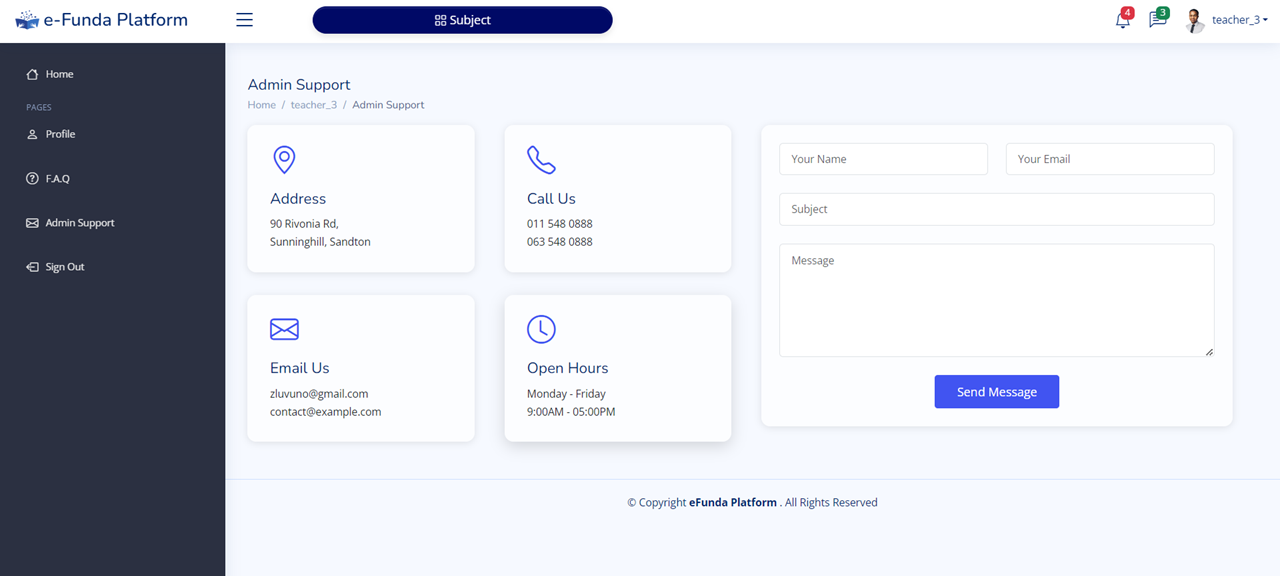Toggle sidebar with hamburger menu icon
Viewport: 1280px width, 576px height.
244,20
